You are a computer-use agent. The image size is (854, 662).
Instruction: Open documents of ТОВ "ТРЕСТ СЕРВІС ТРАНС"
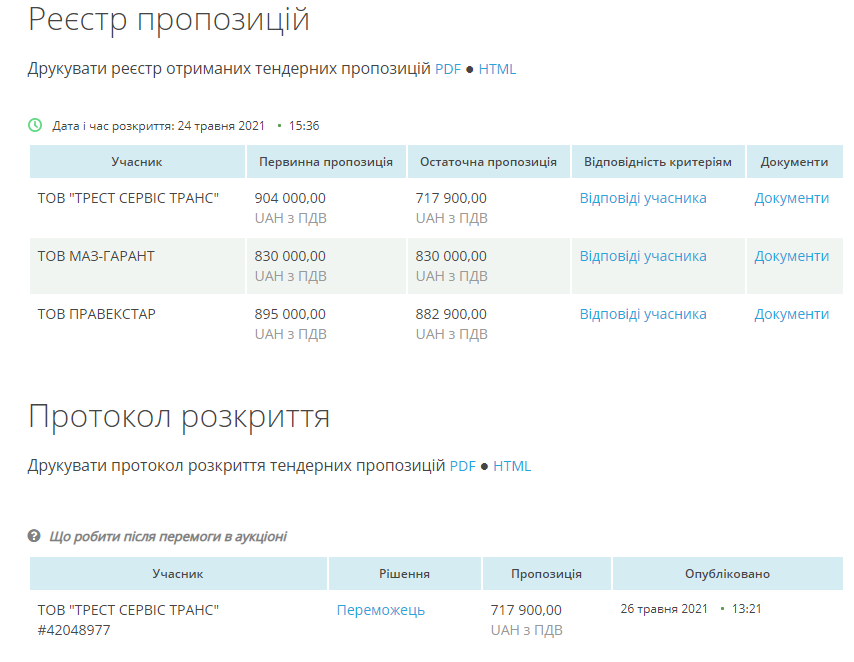coord(791,198)
